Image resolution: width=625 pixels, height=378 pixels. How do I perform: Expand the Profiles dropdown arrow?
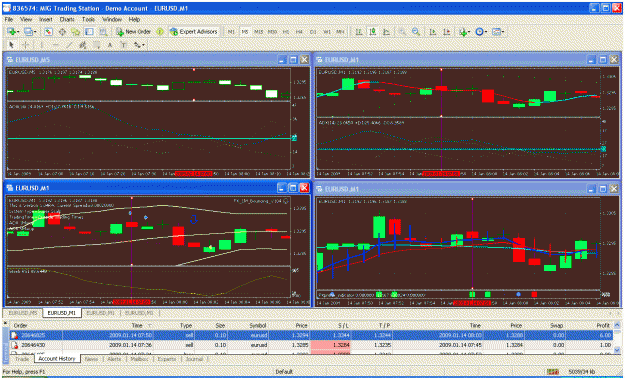click(35, 32)
